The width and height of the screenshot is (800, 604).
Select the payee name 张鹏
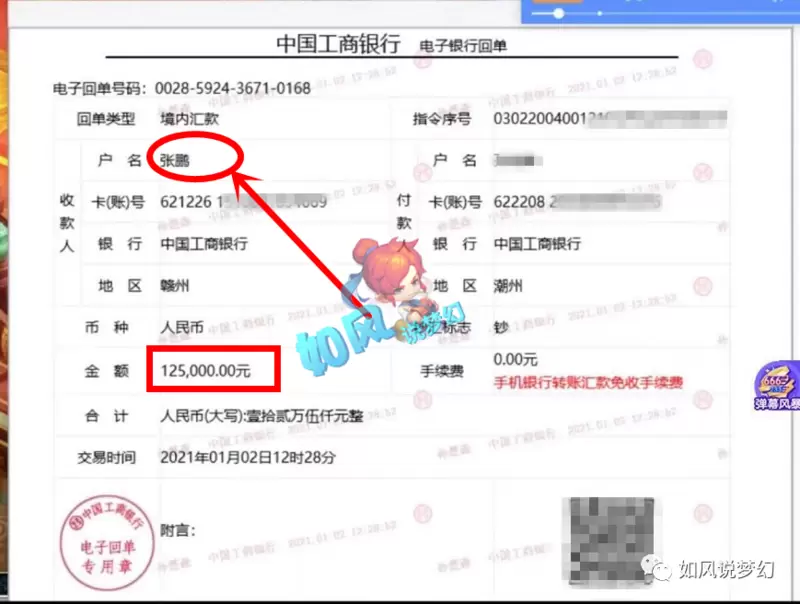point(174,161)
